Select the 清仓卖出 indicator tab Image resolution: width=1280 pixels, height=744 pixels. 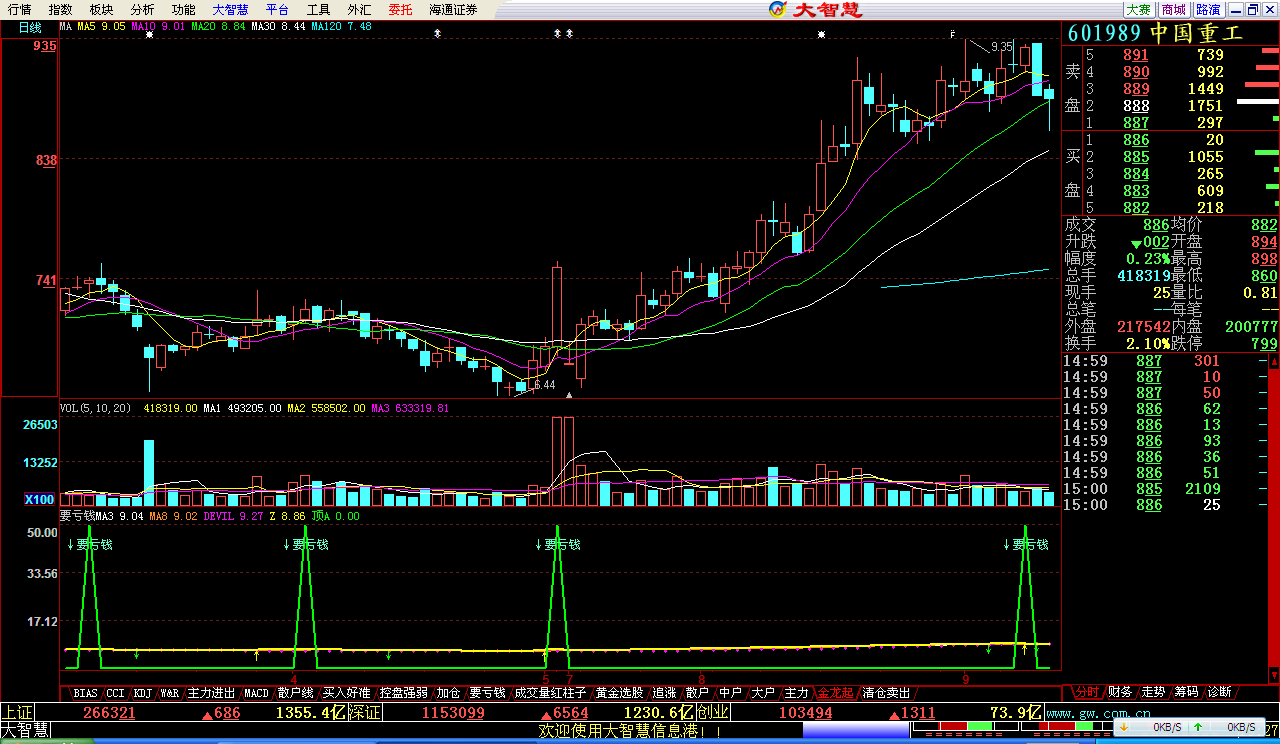coord(886,693)
